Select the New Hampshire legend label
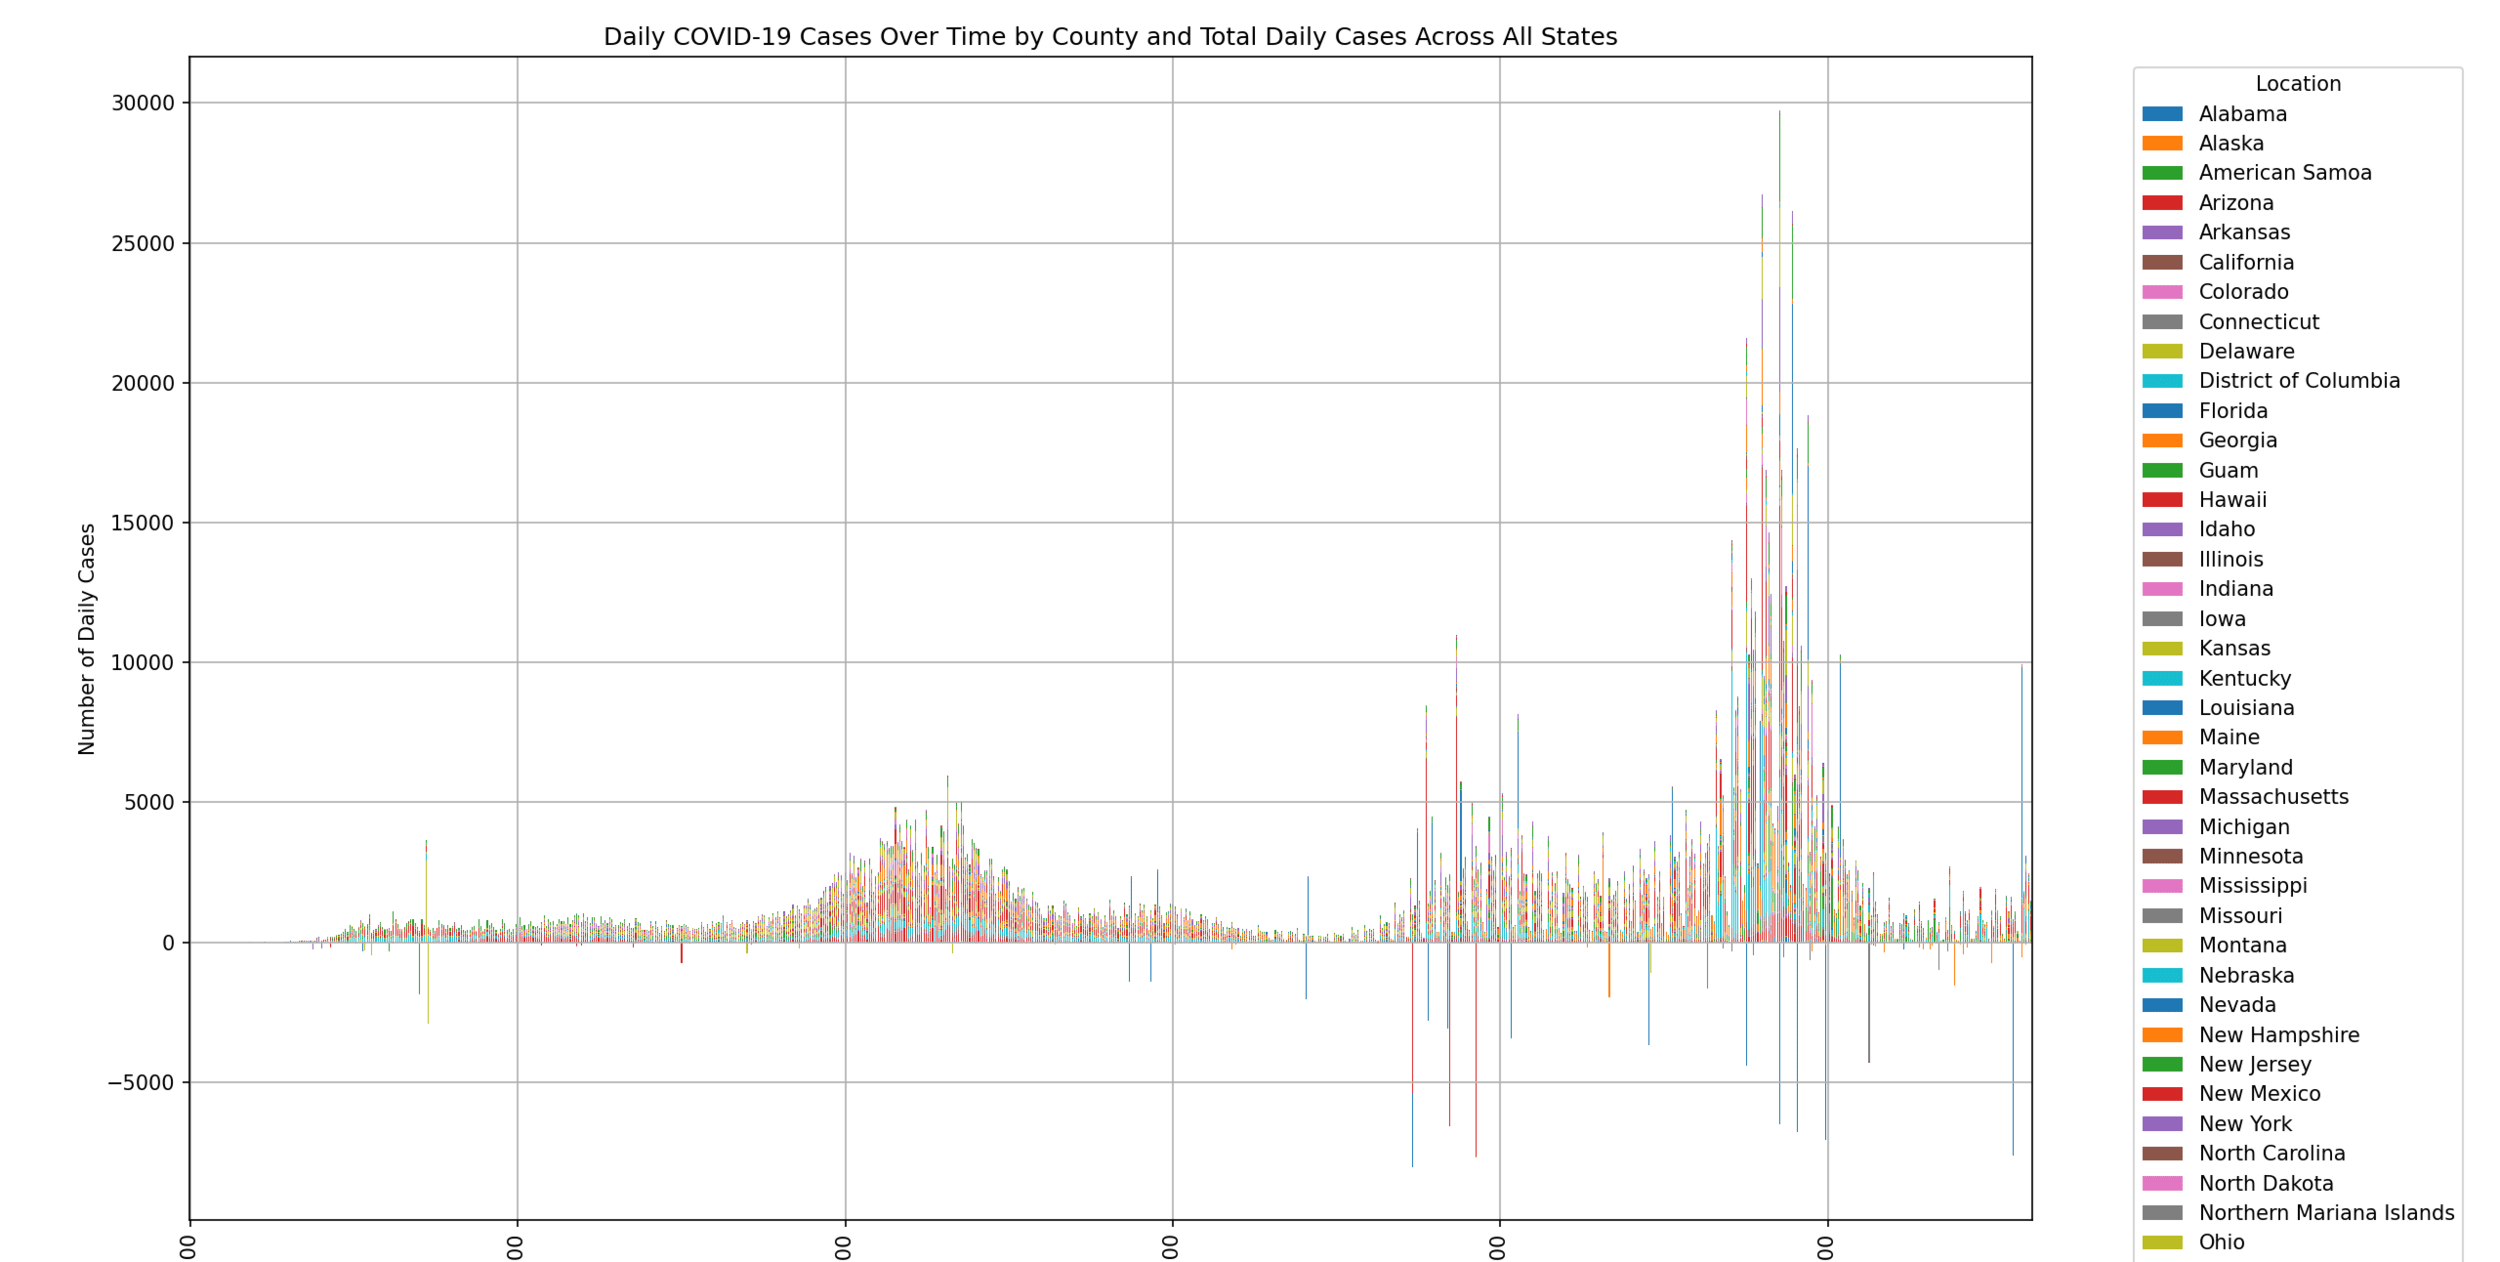Viewport: 2500px width, 1262px height. point(2278,1035)
